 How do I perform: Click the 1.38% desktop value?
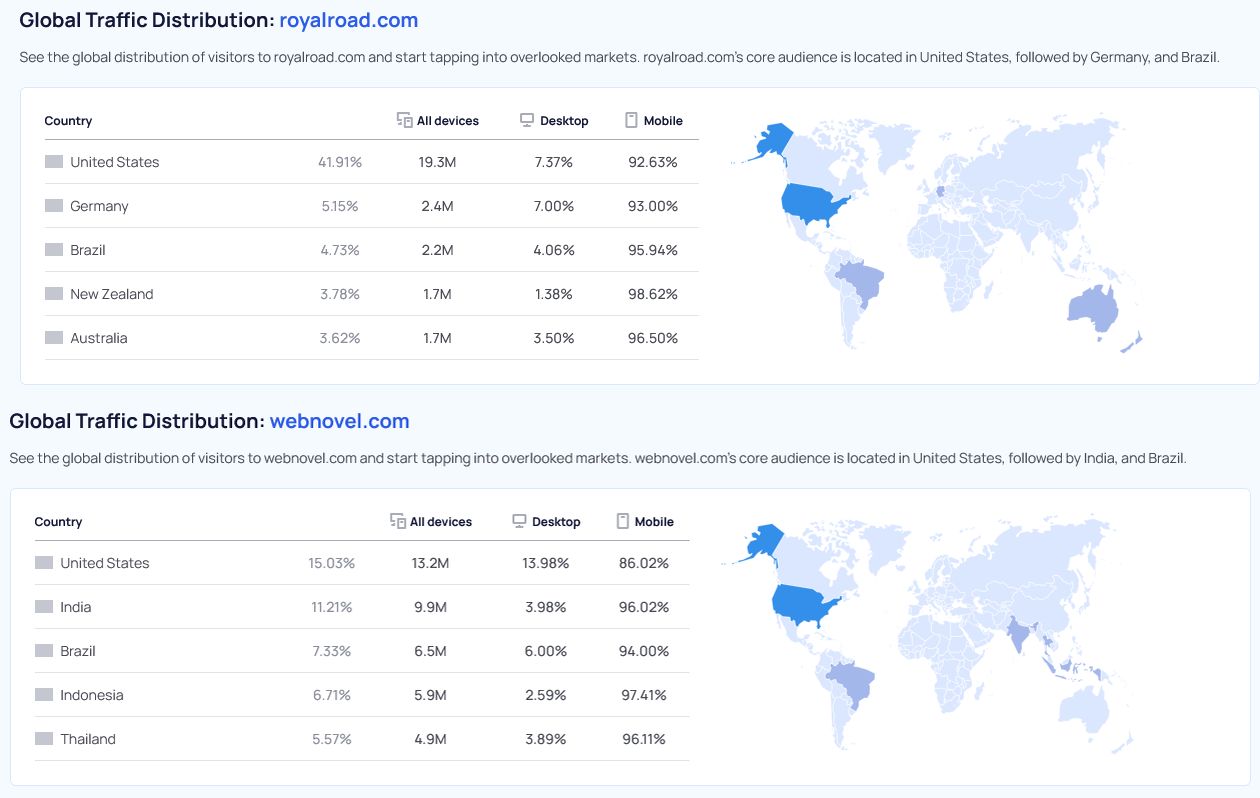coord(554,294)
